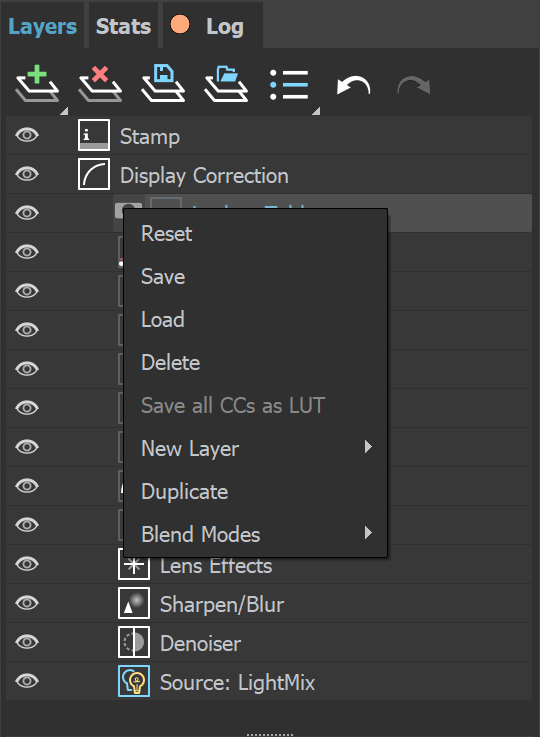This screenshot has height=737, width=540.
Task: Choose Duplicate in the context menu
Action: click(x=255, y=492)
